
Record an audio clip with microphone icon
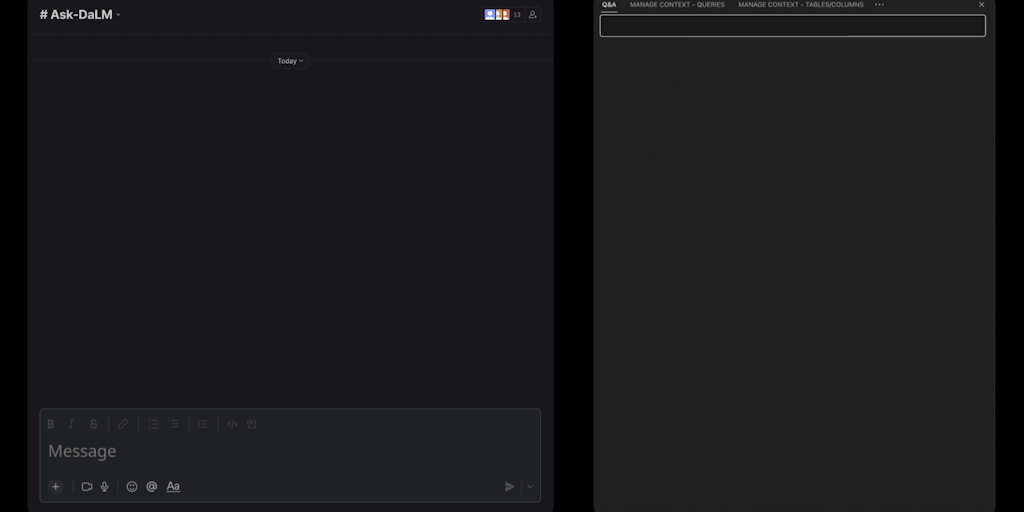click(x=105, y=487)
